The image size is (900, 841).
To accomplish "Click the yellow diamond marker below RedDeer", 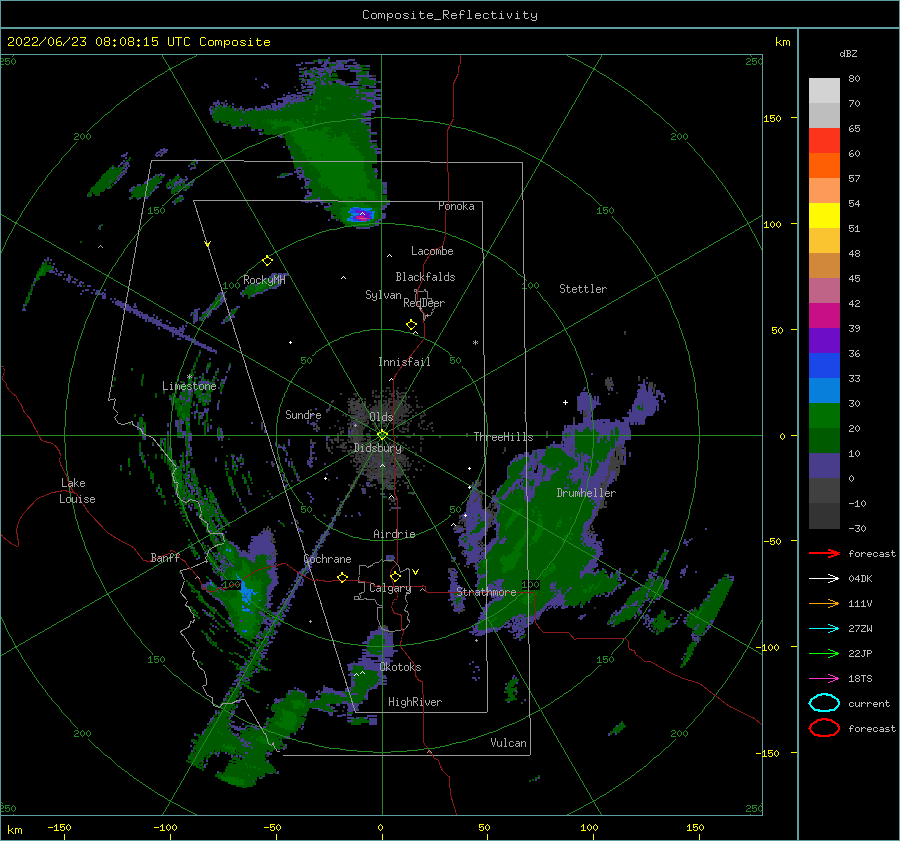I will pyautogui.click(x=411, y=325).
